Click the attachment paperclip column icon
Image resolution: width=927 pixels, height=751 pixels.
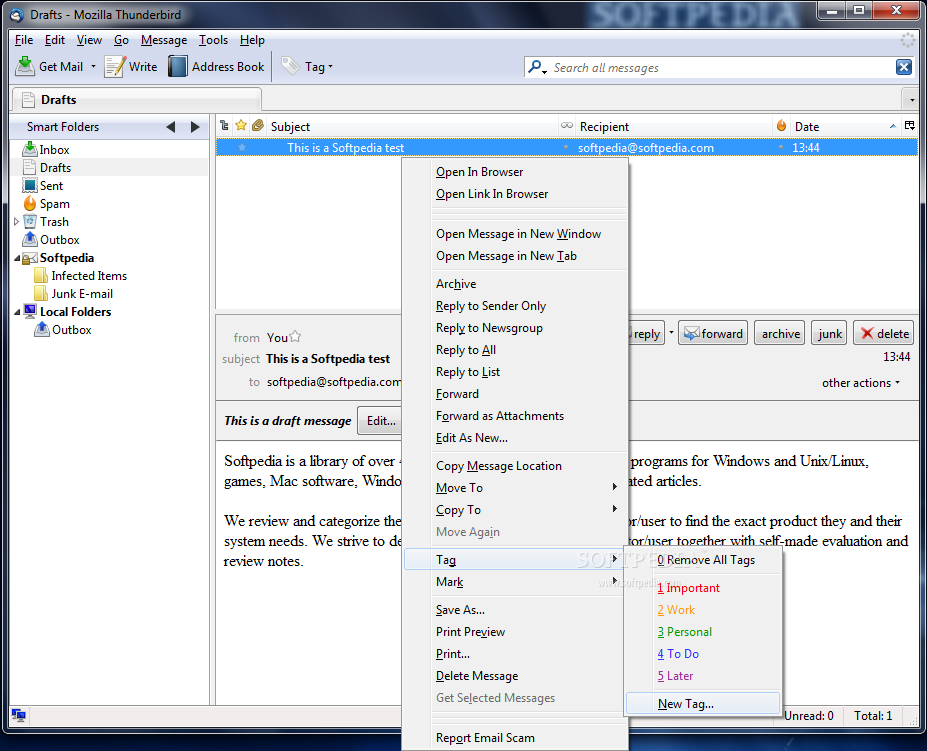pos(257,125)
